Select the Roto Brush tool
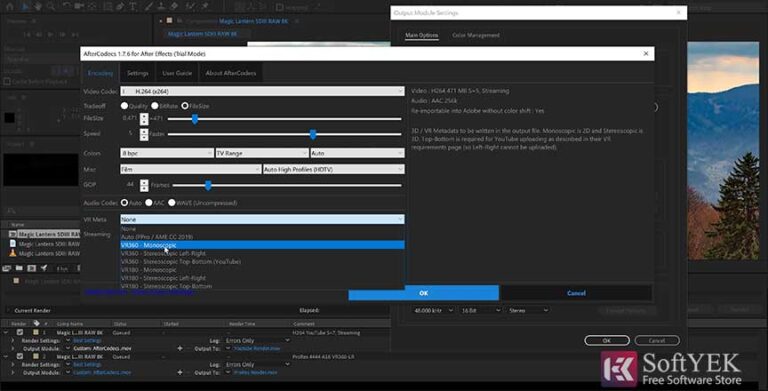 coord(191,6)
